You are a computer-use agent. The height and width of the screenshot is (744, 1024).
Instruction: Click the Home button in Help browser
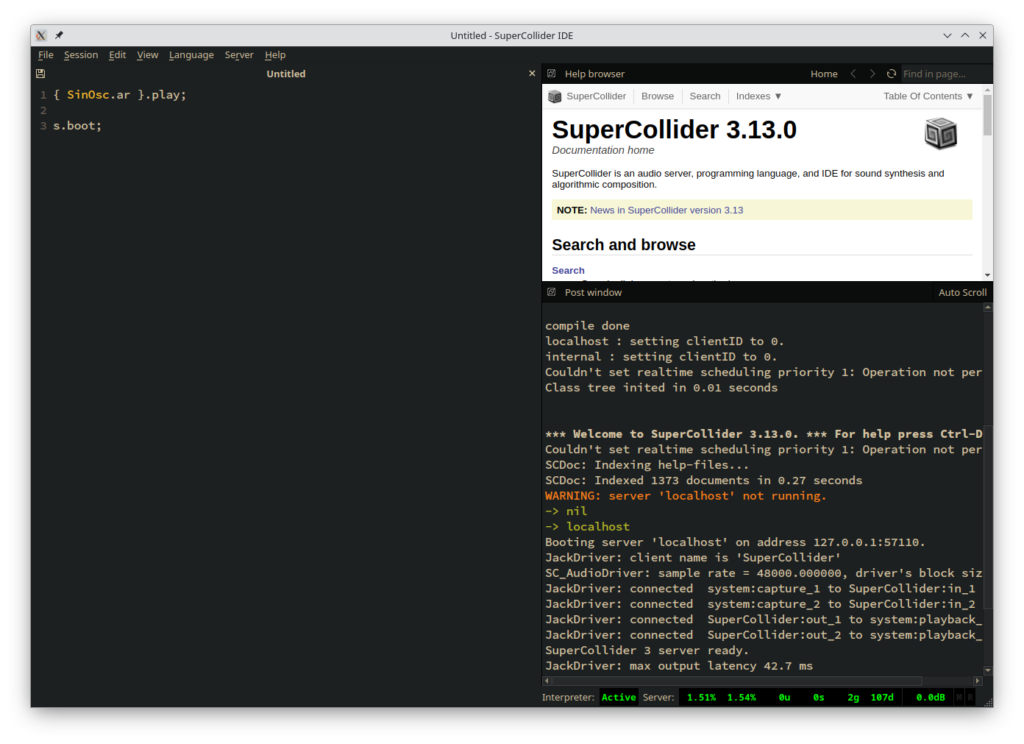pos(824,74)
